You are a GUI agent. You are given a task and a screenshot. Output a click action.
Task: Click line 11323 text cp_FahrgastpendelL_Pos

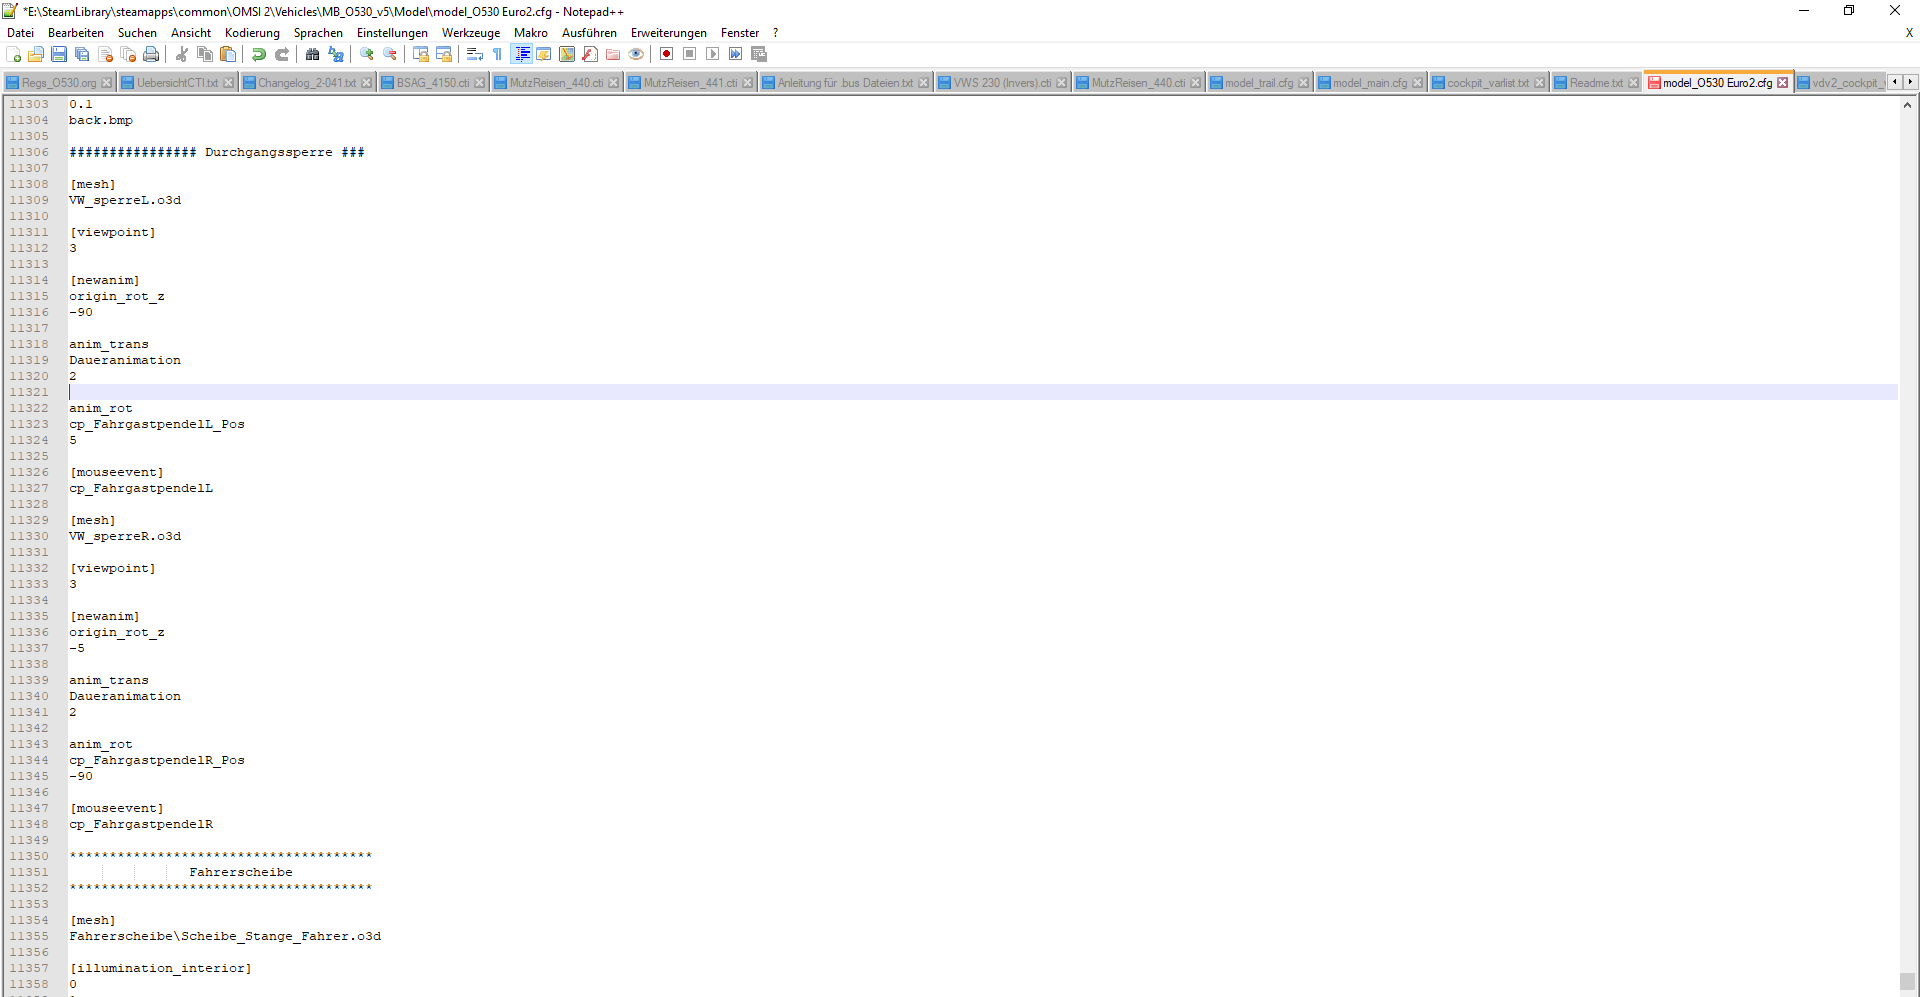(x=157, y=424)
